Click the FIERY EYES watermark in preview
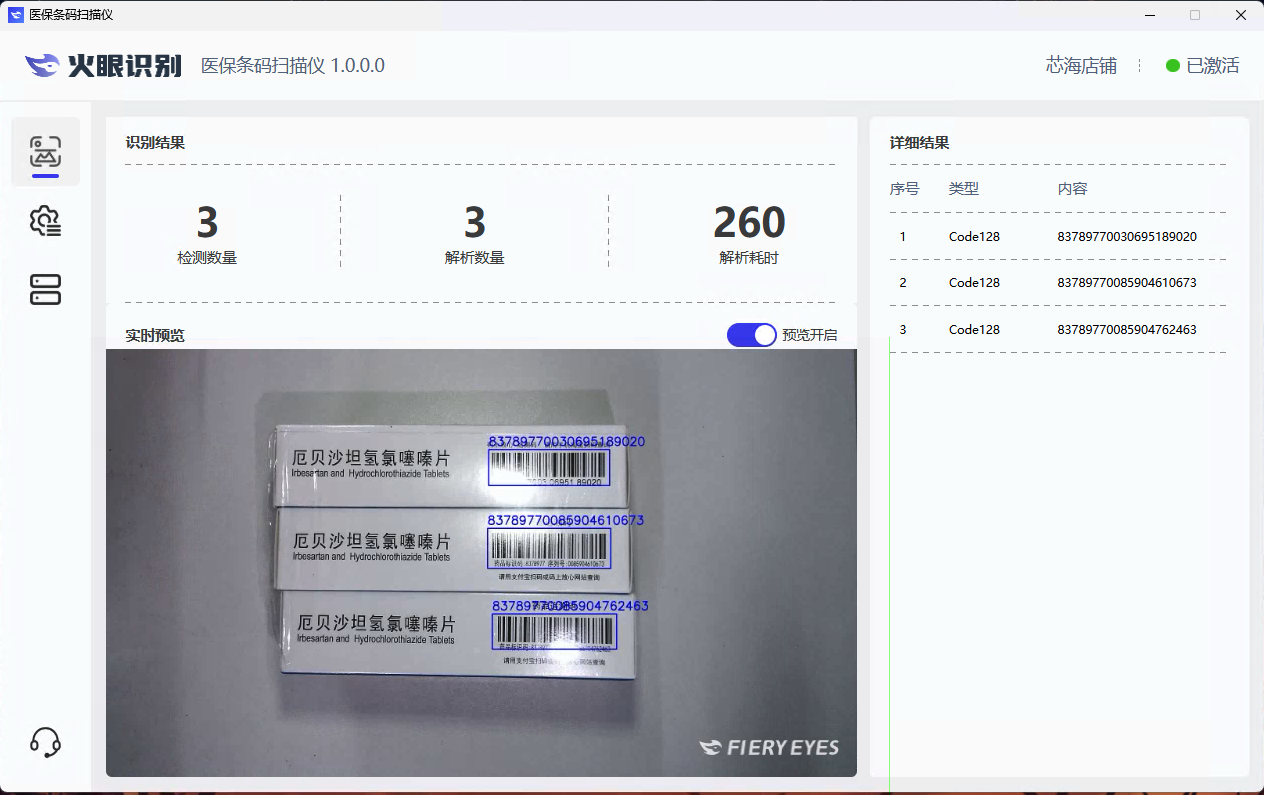1264x795 pixels. tap(768, 747)
